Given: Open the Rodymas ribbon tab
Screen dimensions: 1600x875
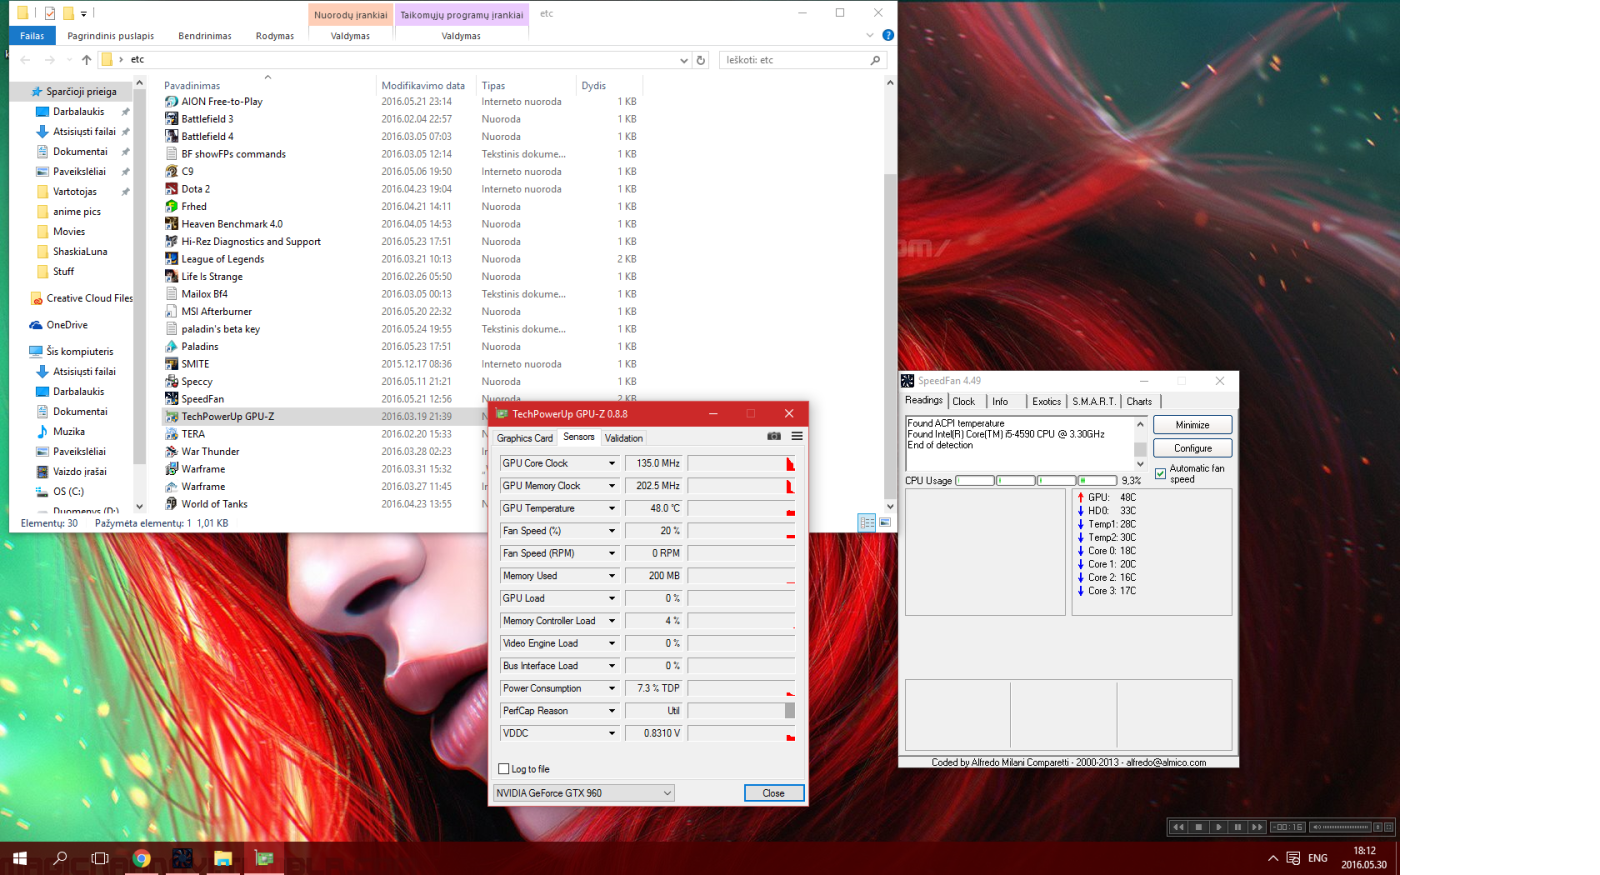Looking at the screenshot, I should pos(275,36).
